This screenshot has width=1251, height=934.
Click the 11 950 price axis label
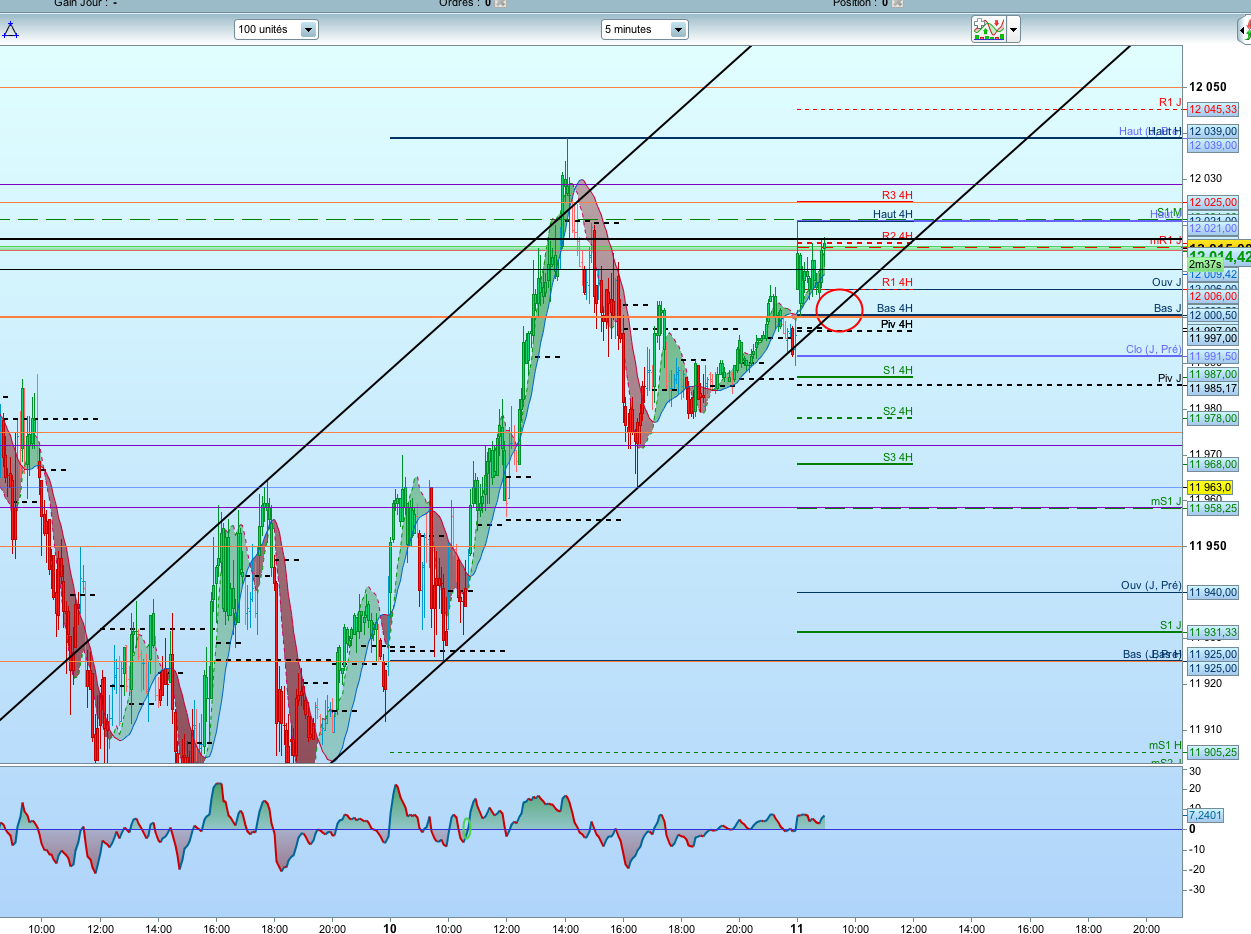click(1207, 546)
